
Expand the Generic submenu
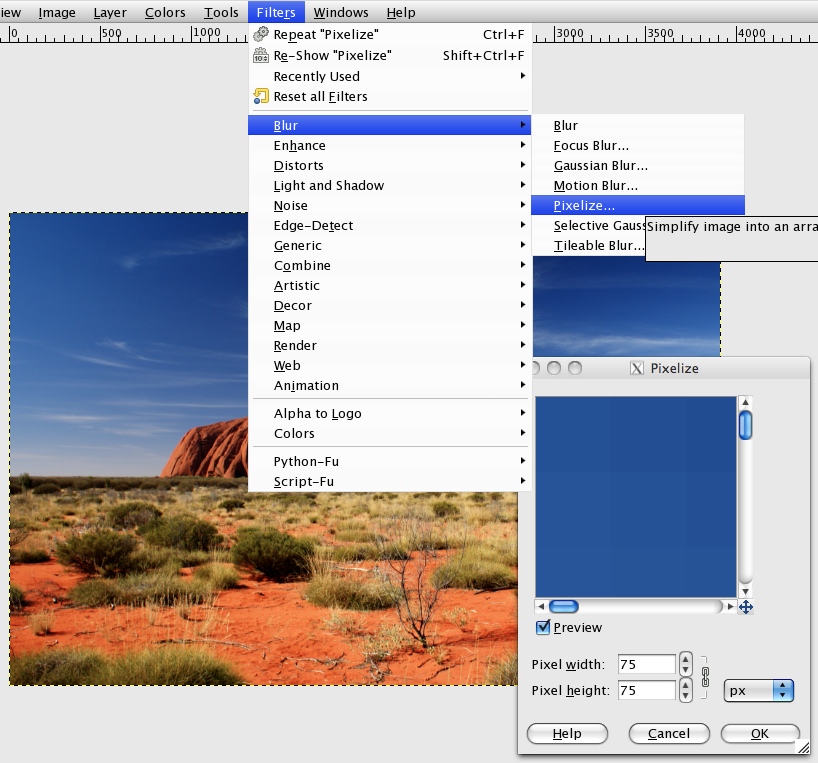click(x=390, y=245)
